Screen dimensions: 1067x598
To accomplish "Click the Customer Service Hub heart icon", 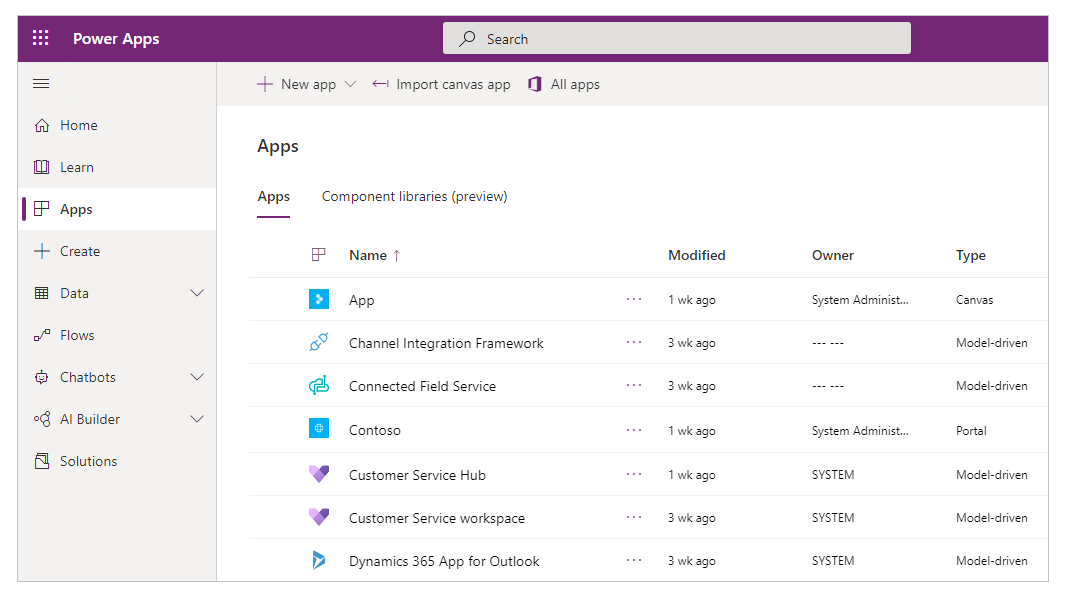I will [x=318, y=474].
